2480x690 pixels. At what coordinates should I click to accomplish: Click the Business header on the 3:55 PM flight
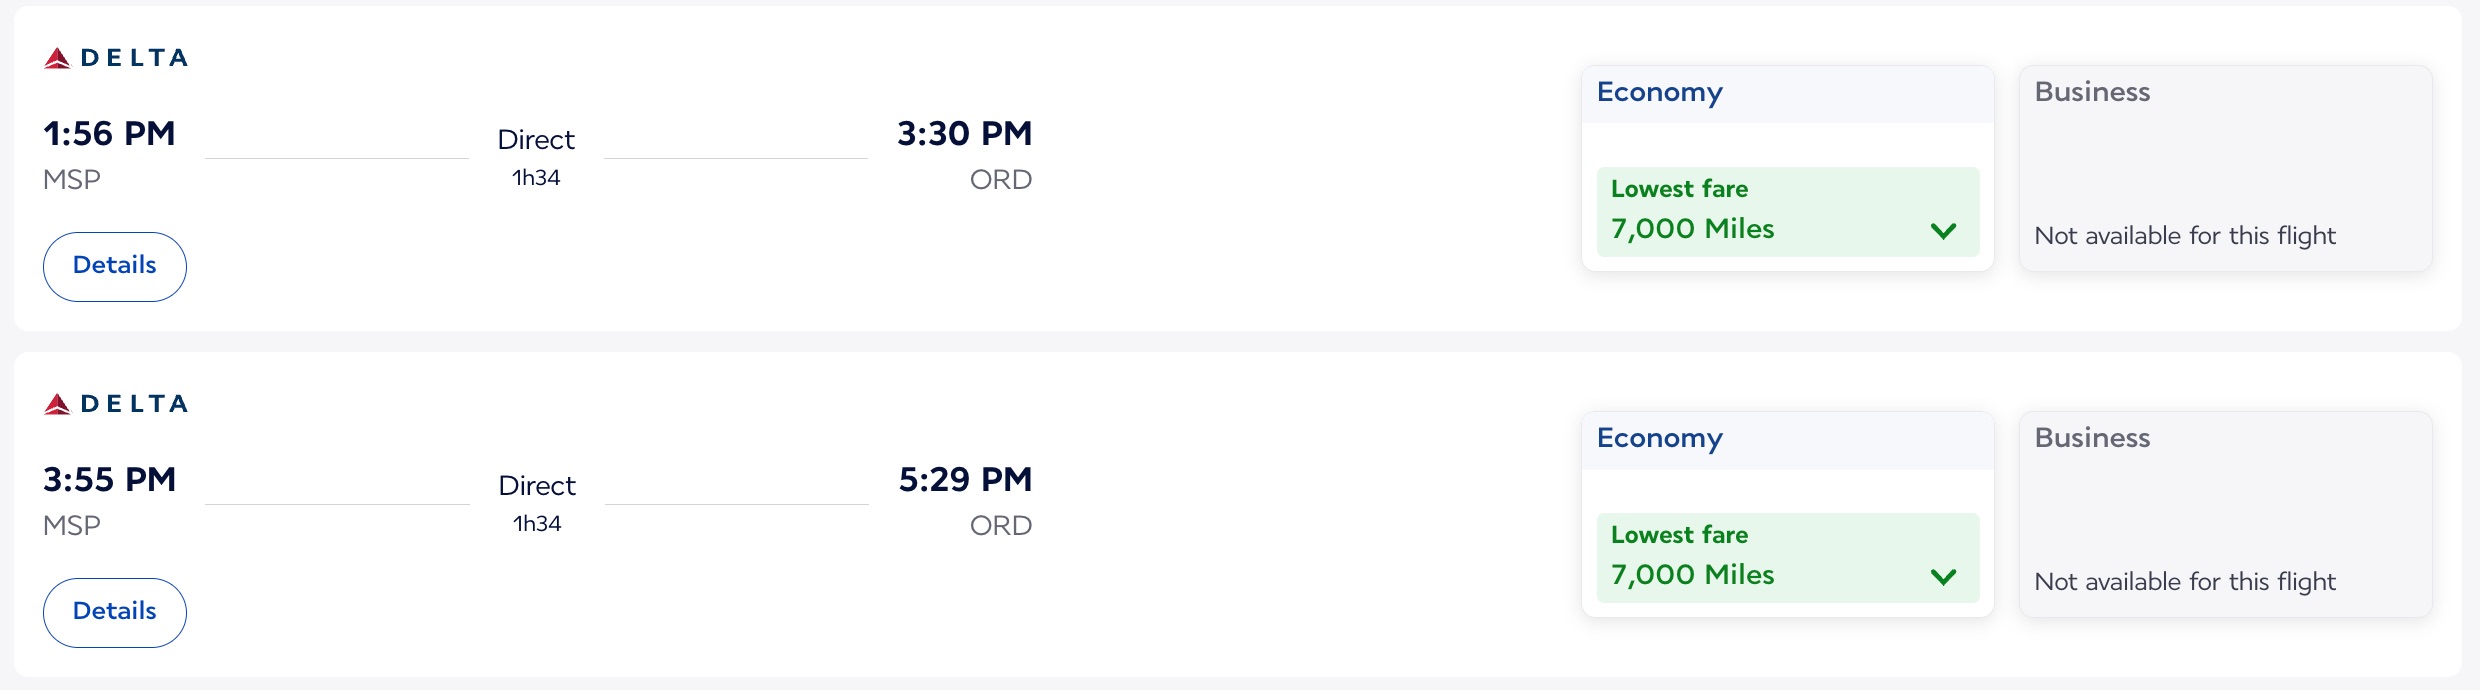pyautogui.click(x=2092, y=438)
